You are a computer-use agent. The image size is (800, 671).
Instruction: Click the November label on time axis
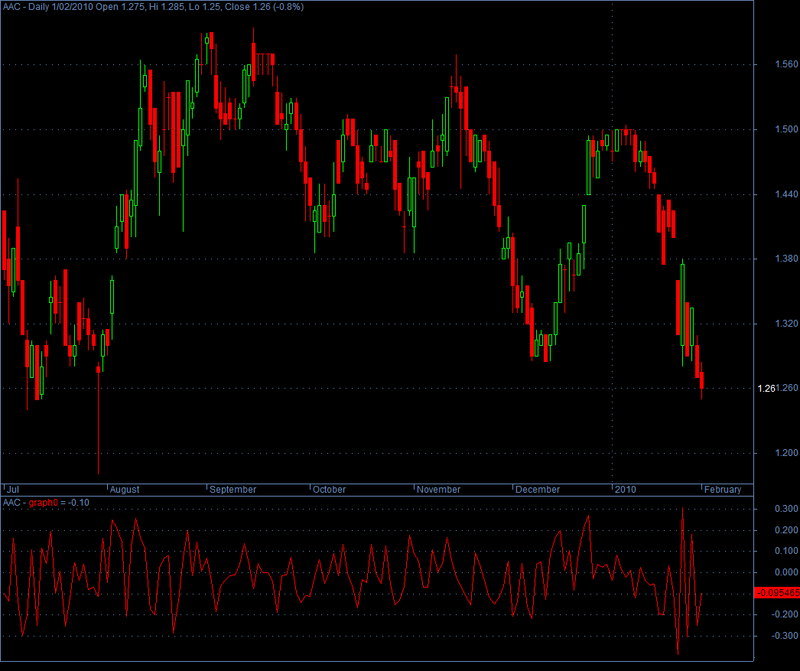[438, 489]
